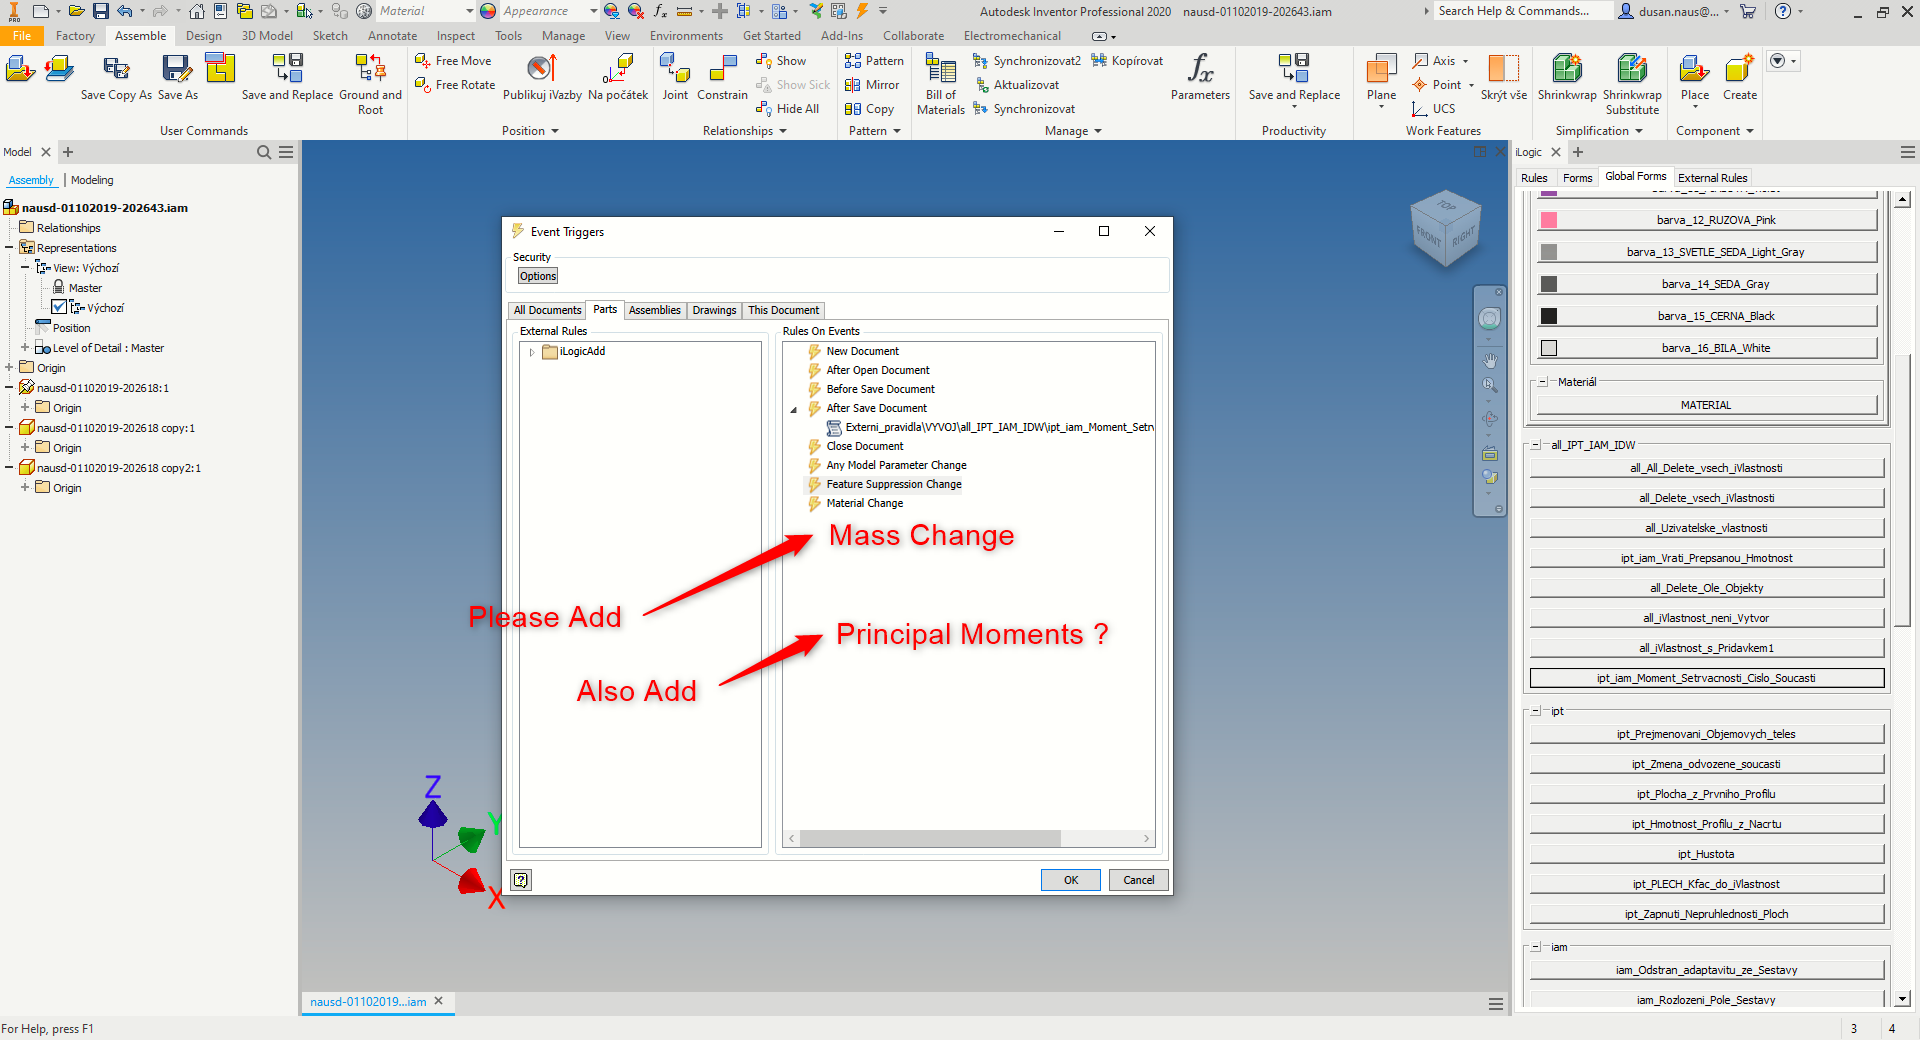Open the Material dropdown in quick access toolbar
Screen dimensions: 1920x1040
tap(468, 11)
